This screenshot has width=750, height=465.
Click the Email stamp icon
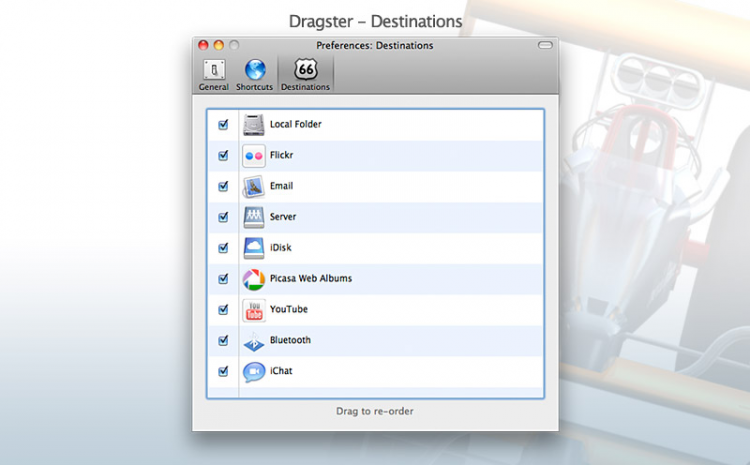[x=254, y=187]
